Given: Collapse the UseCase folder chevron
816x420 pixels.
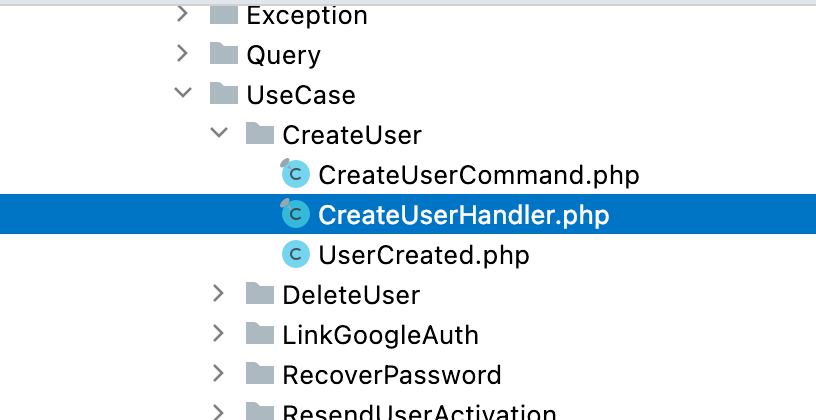Looking at the screenshot, I should 183,93.
